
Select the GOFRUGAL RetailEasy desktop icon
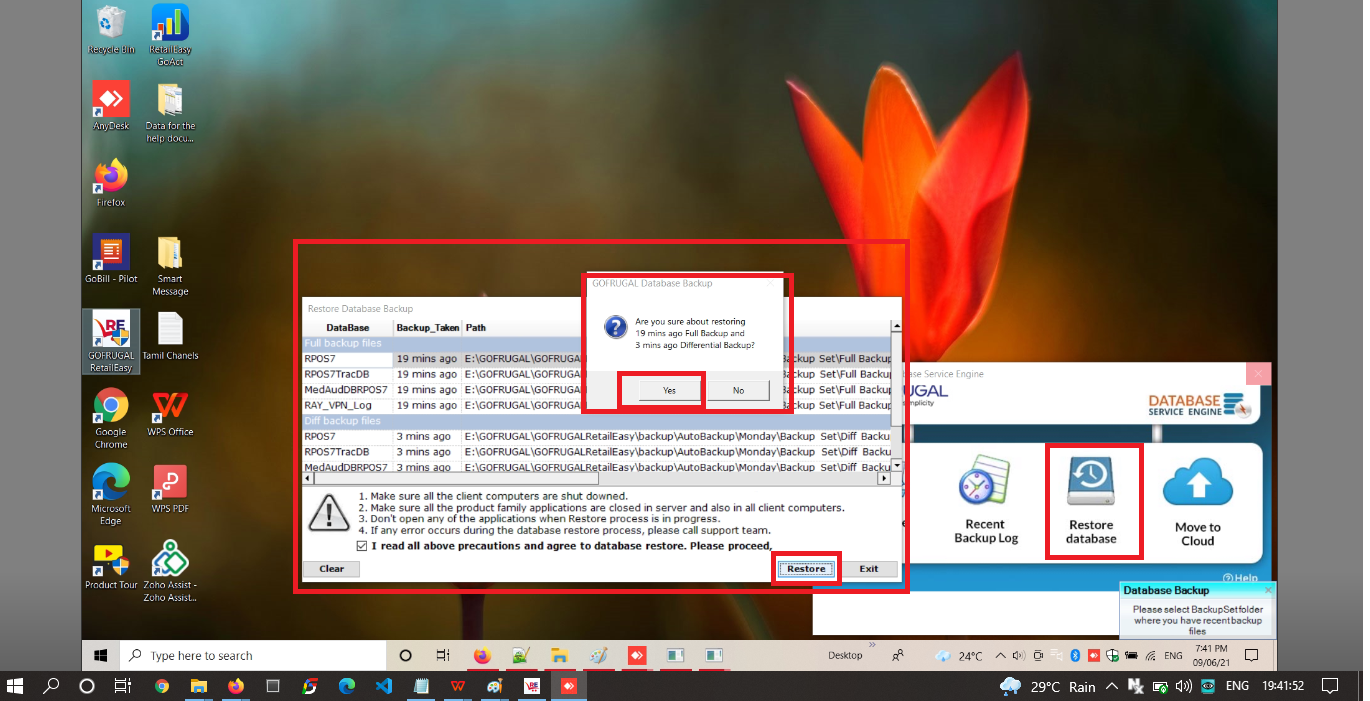pyautogui.click(x=111, y=341)
